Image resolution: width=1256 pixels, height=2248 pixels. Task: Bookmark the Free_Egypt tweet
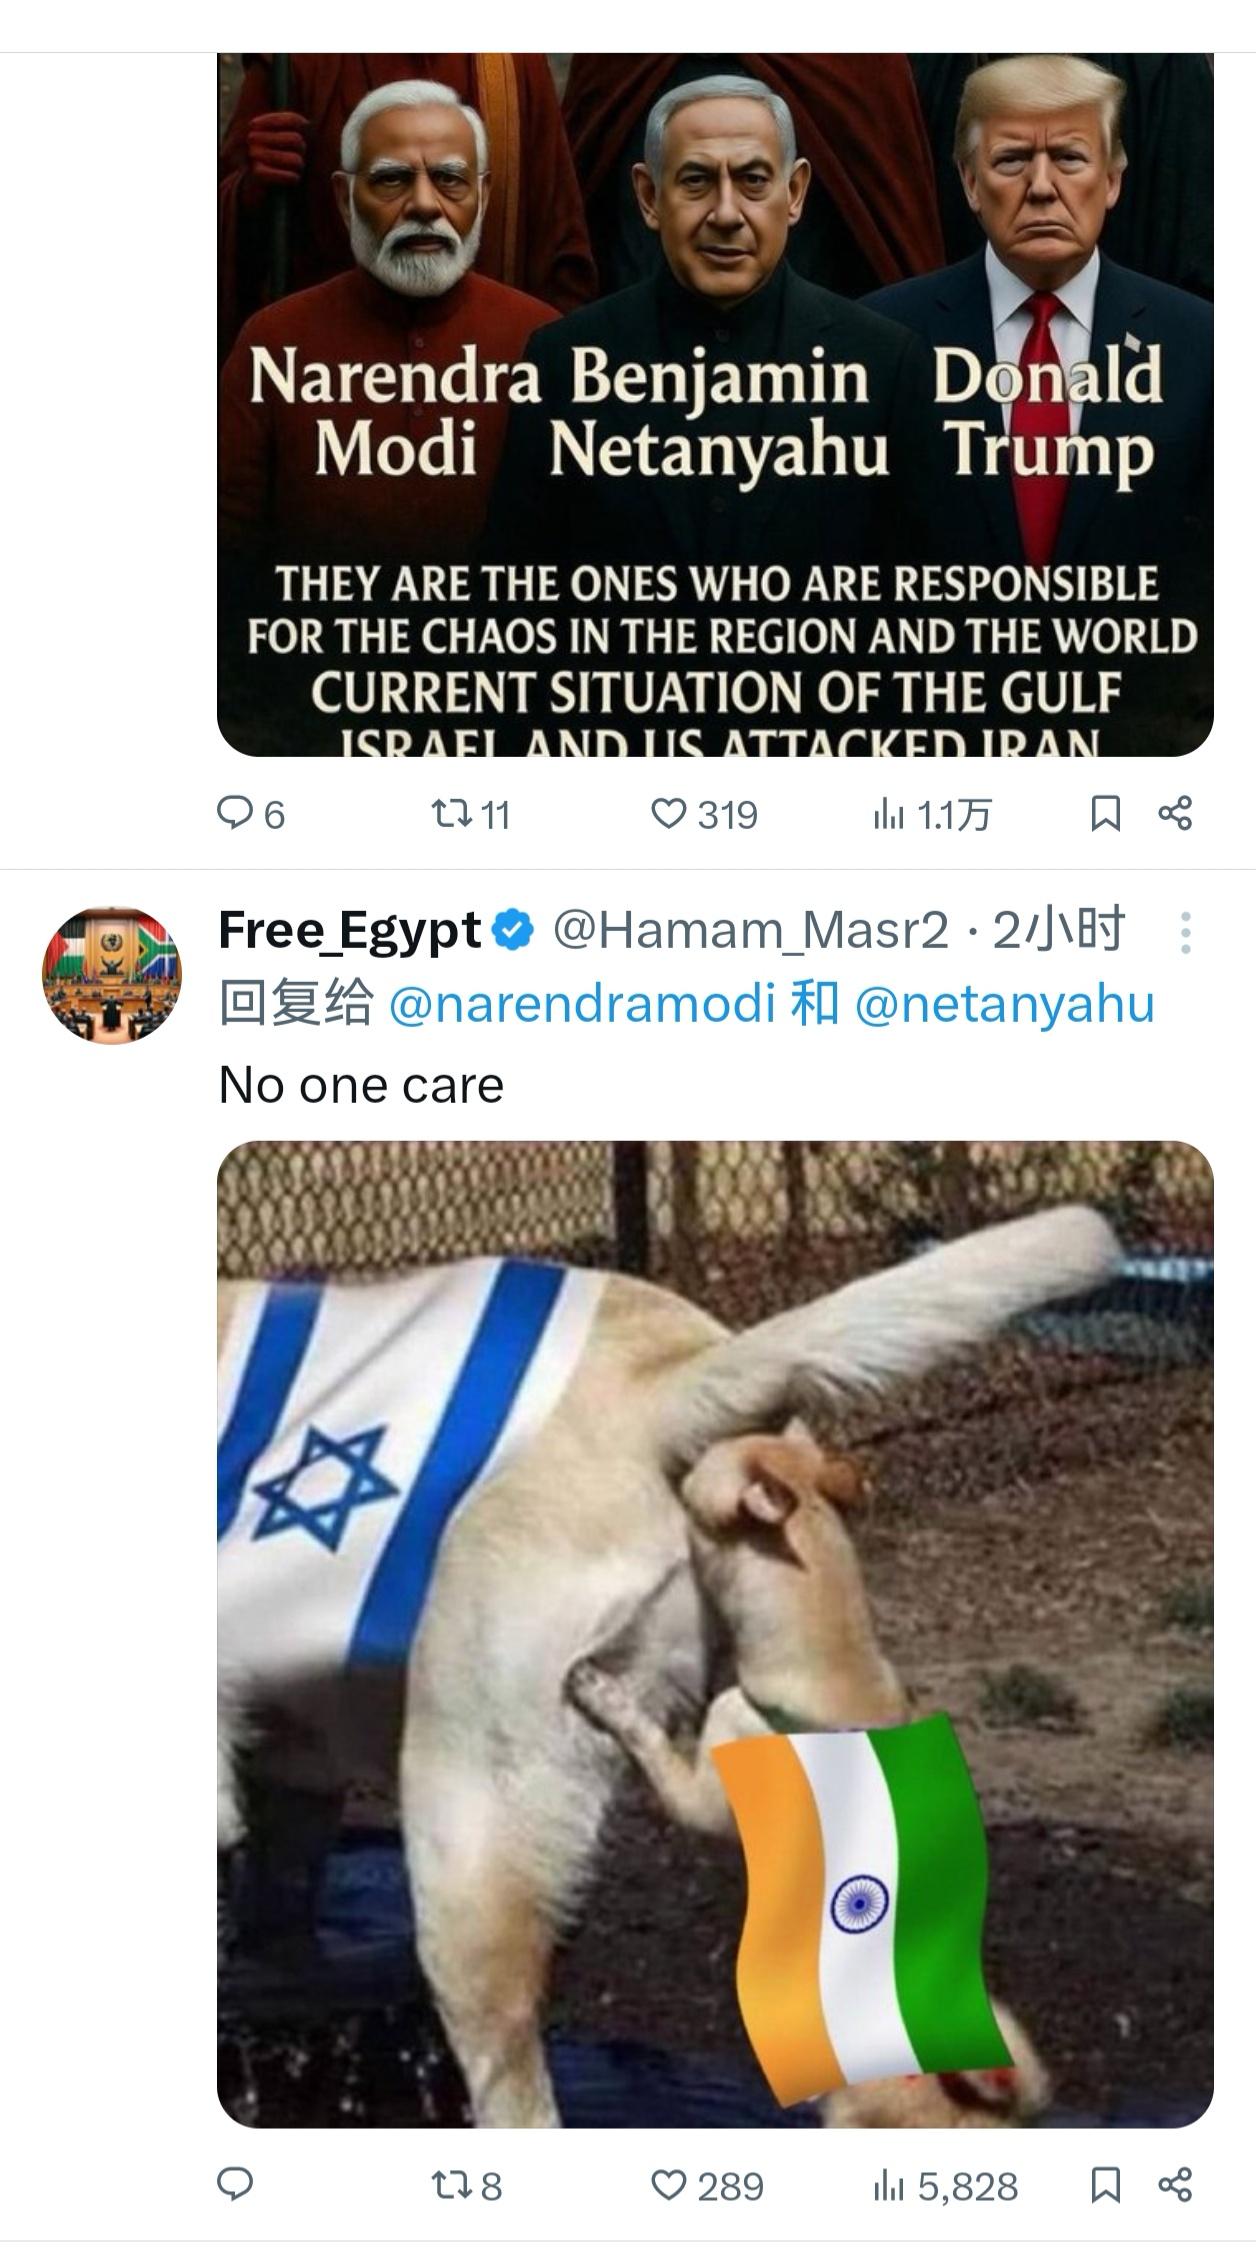coord(1105,2185)
